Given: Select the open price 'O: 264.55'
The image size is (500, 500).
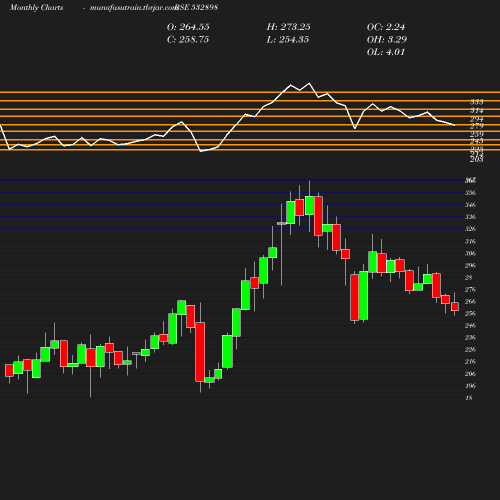Looking at the screenshot, I should 188,27.
